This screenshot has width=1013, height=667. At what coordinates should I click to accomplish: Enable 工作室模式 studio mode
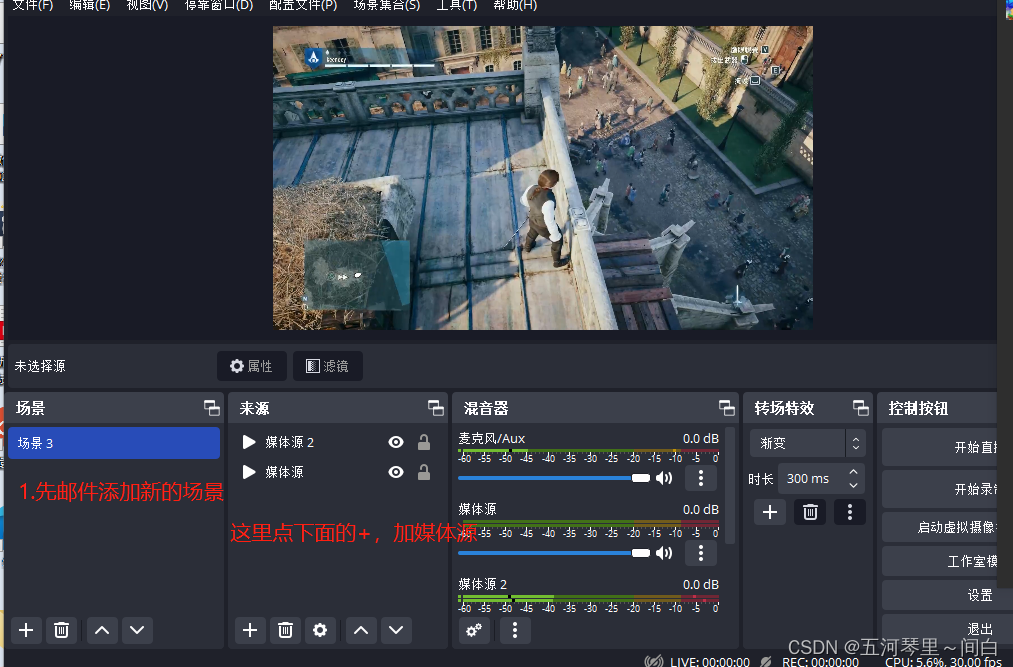pyautogui.click(x=940, y=561)
